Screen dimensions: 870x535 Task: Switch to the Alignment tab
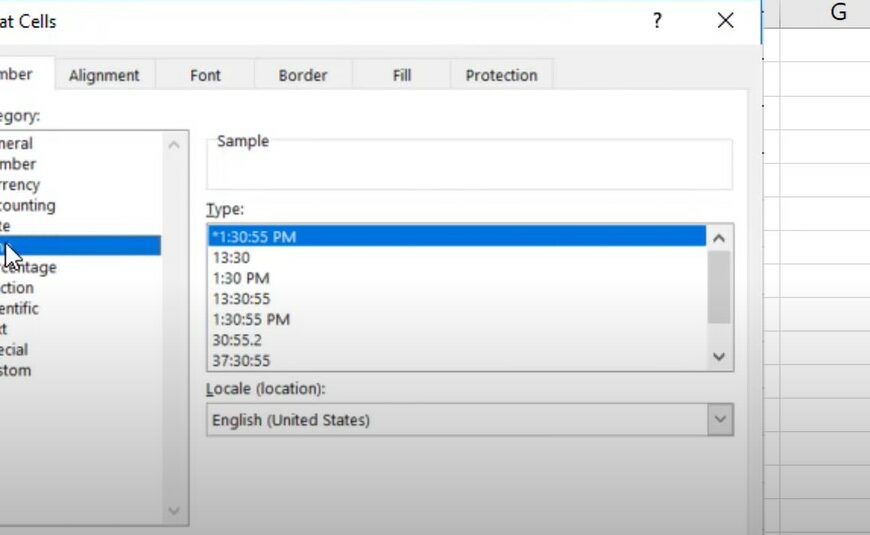[x=104, y=75]
